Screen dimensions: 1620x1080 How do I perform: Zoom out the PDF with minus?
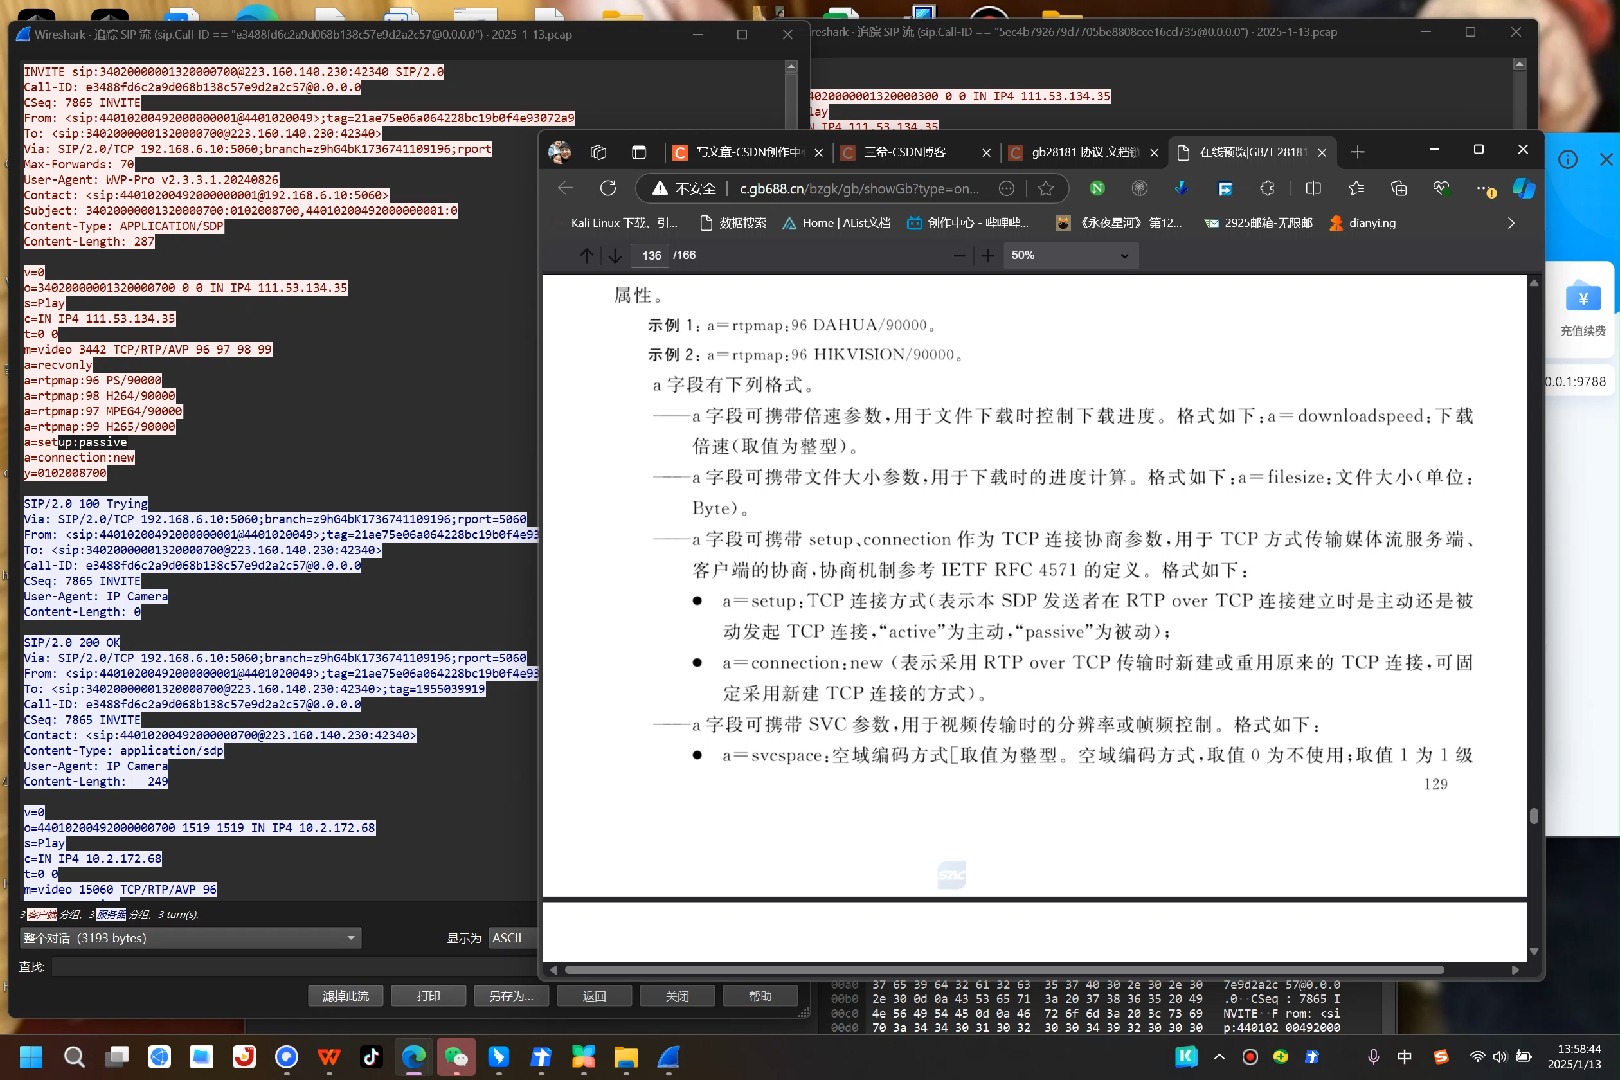click(960, 256)
